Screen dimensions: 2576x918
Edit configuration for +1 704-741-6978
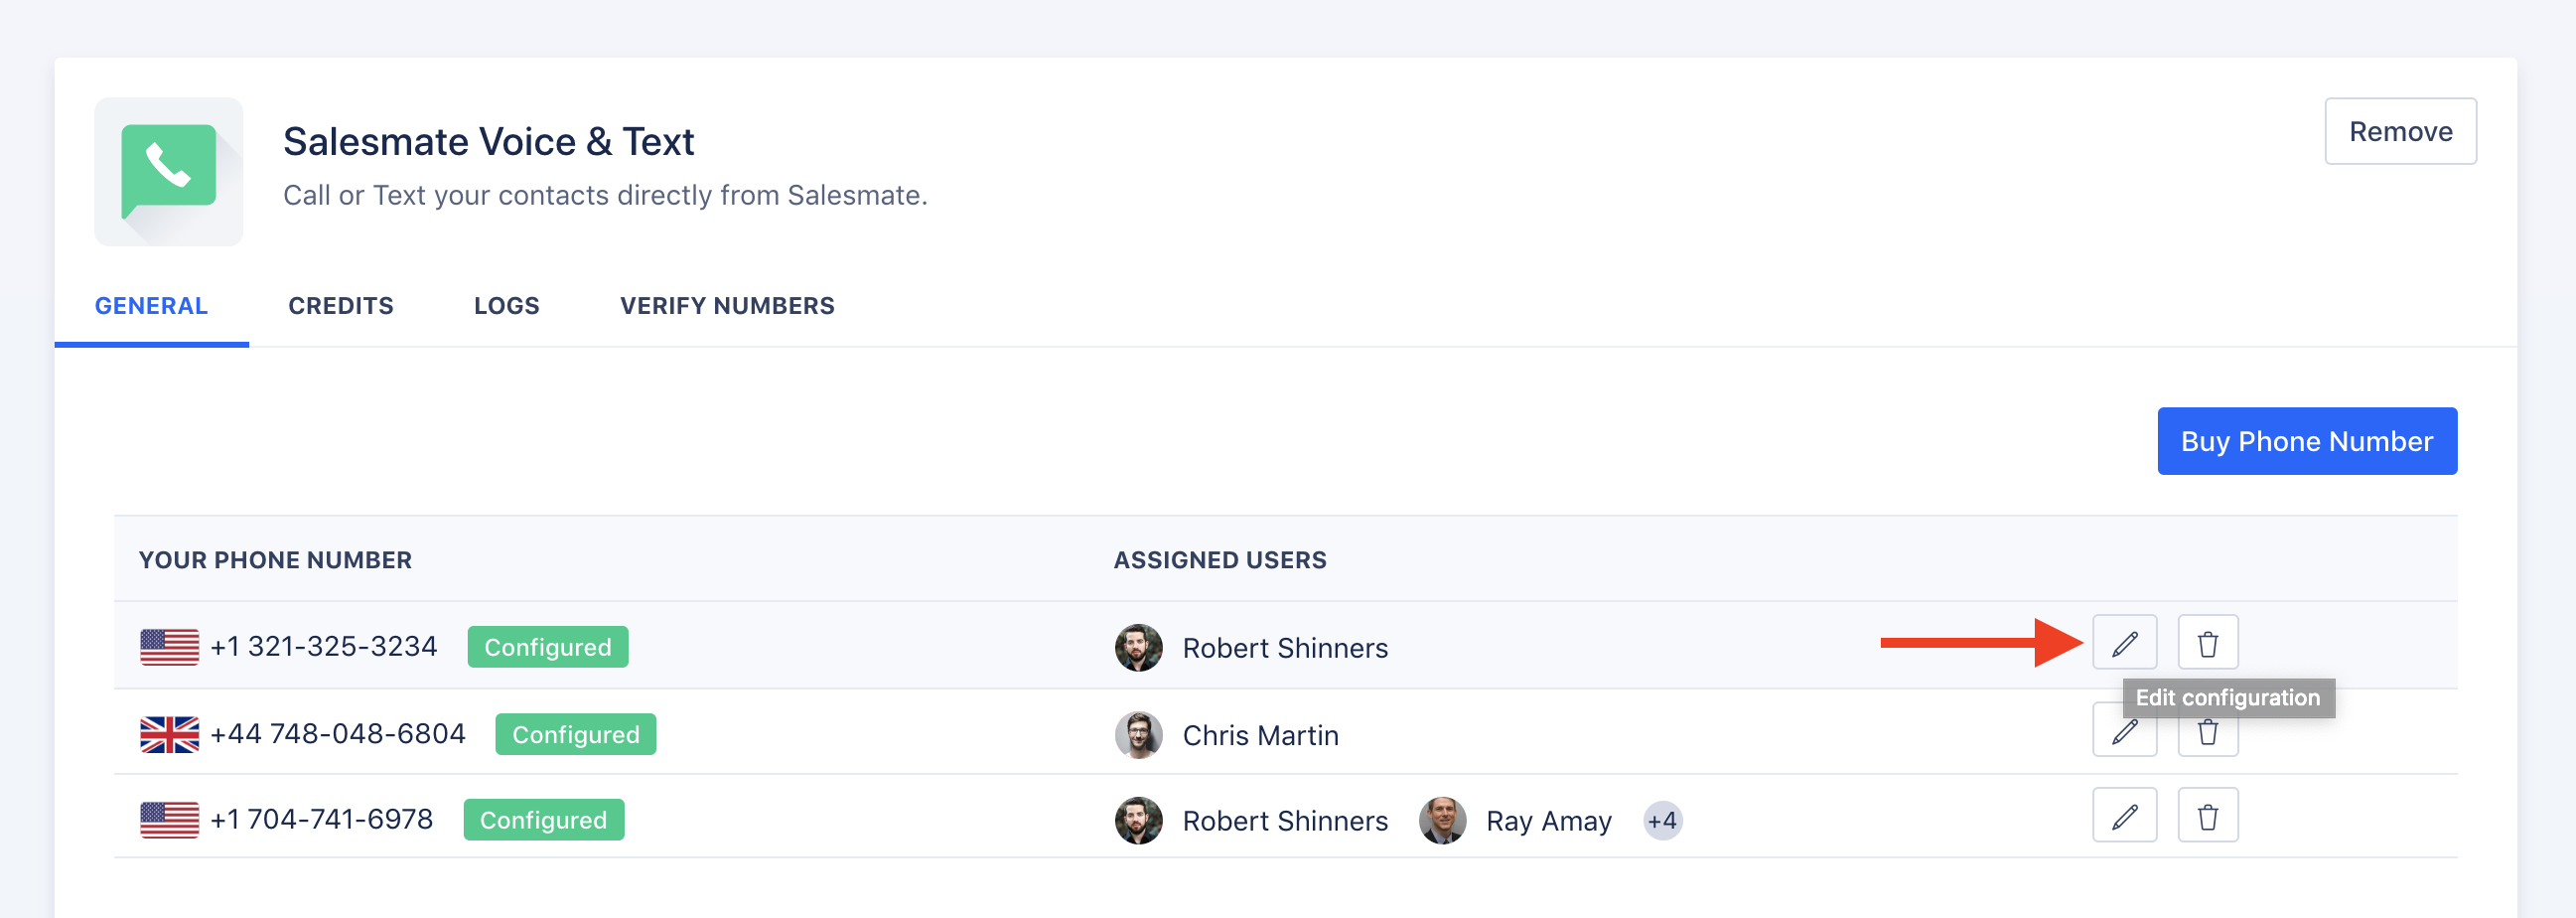click(2124, 816)
